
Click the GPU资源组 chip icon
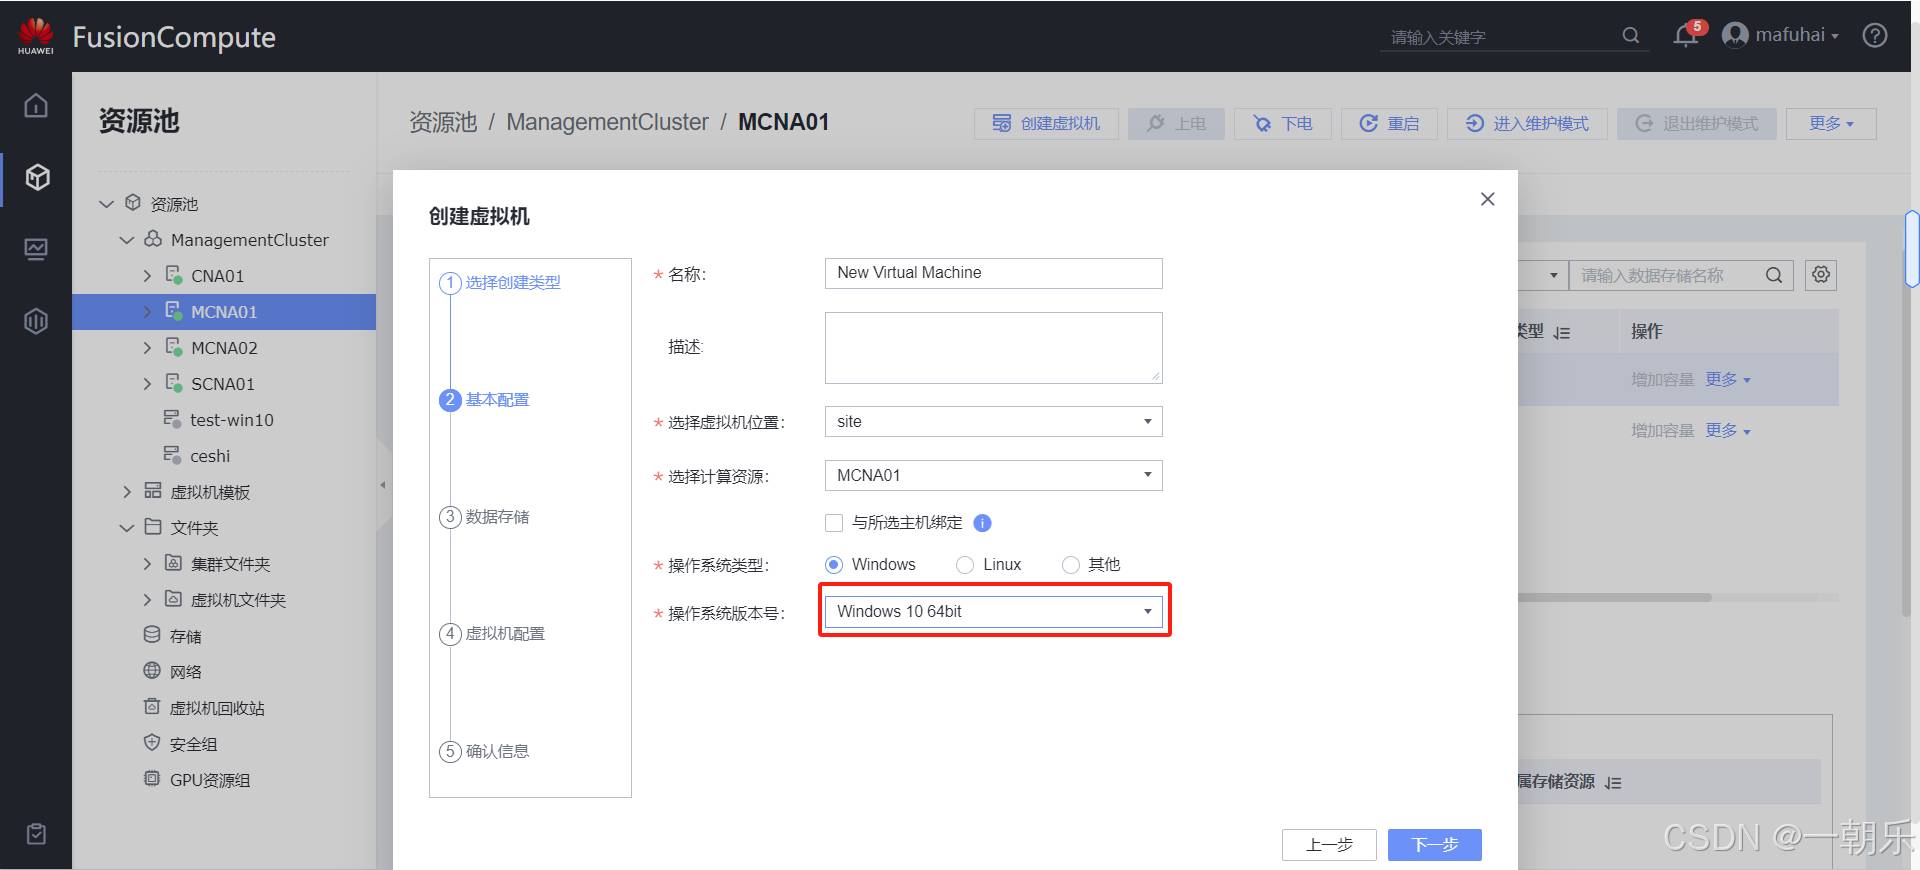coord(152,779)
